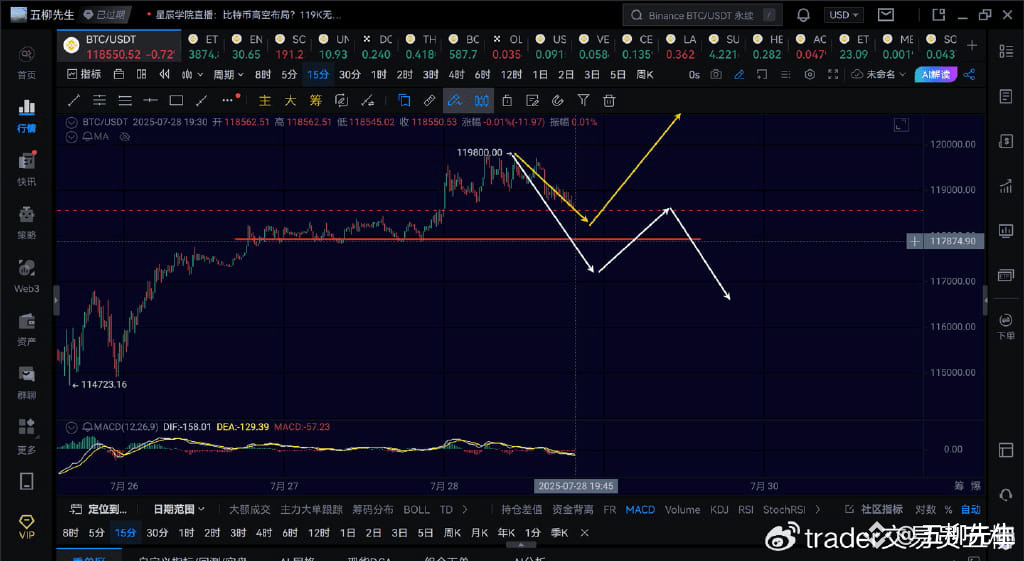Add a new ticker tab with plus
This screenshot has width=1024, height=561.
tap(972, 45)
